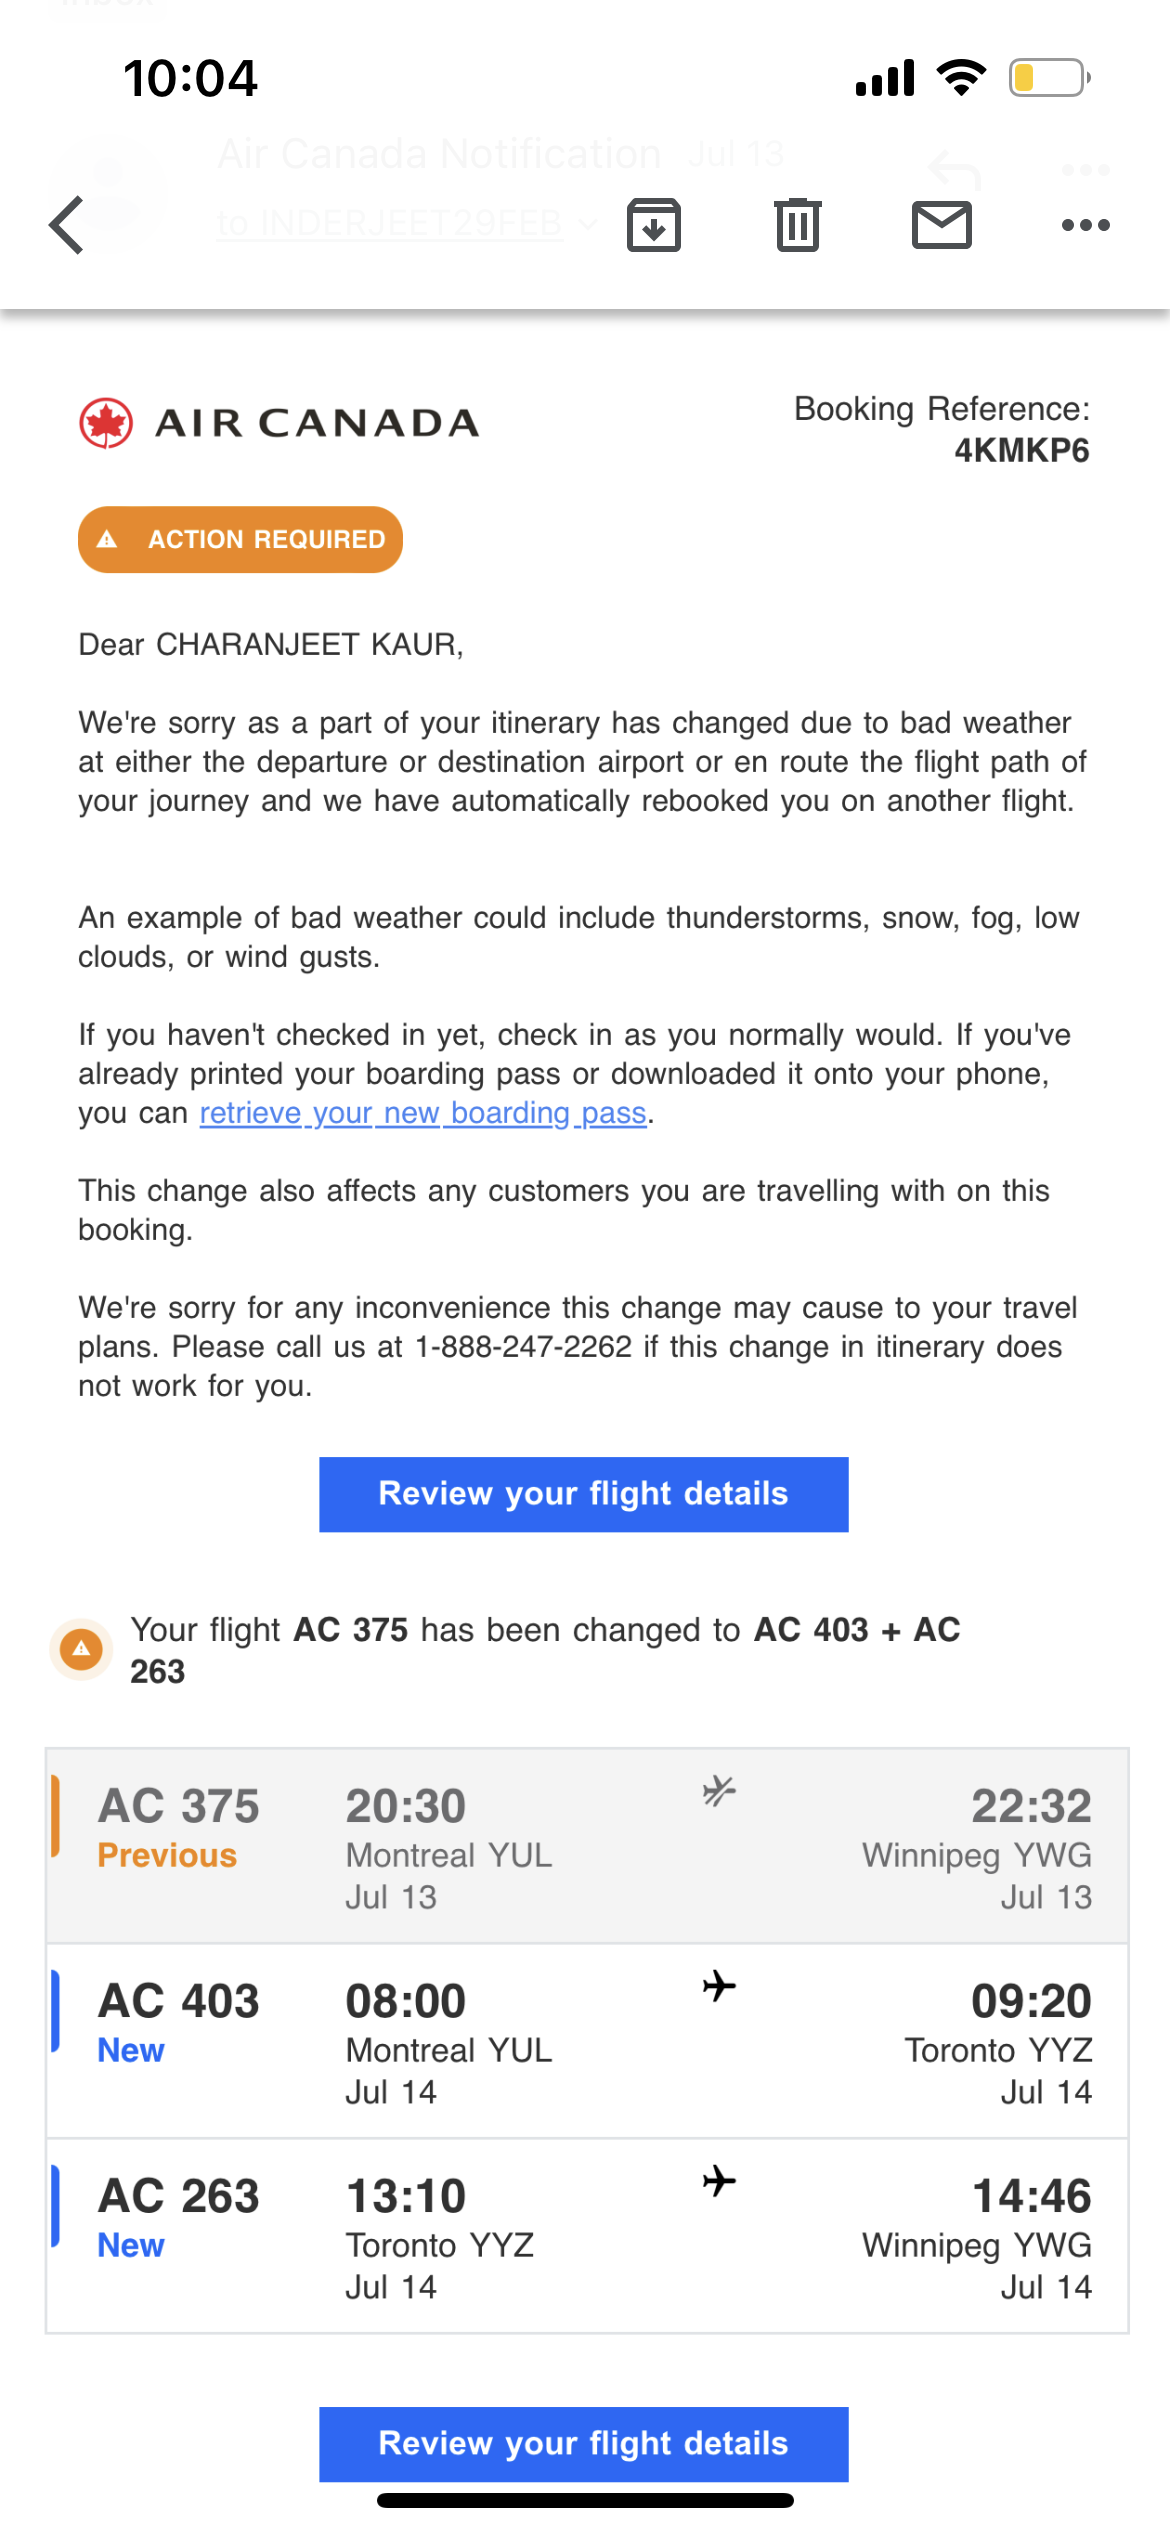Tap the top Review your flight details button
The image size is (1170, 2532).
click(x=584, y=1494)
